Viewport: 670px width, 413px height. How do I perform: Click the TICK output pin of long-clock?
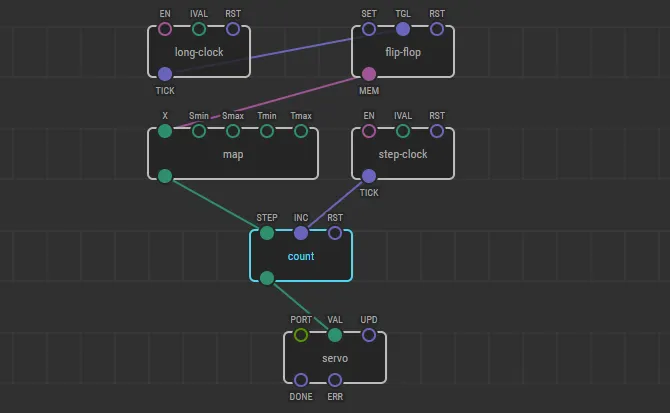[165, 73]
